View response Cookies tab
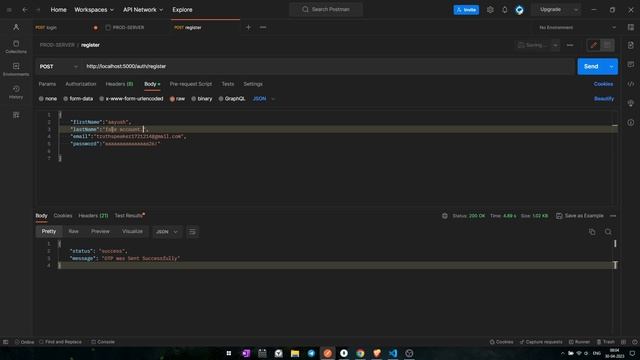 [x=63, y=216]
